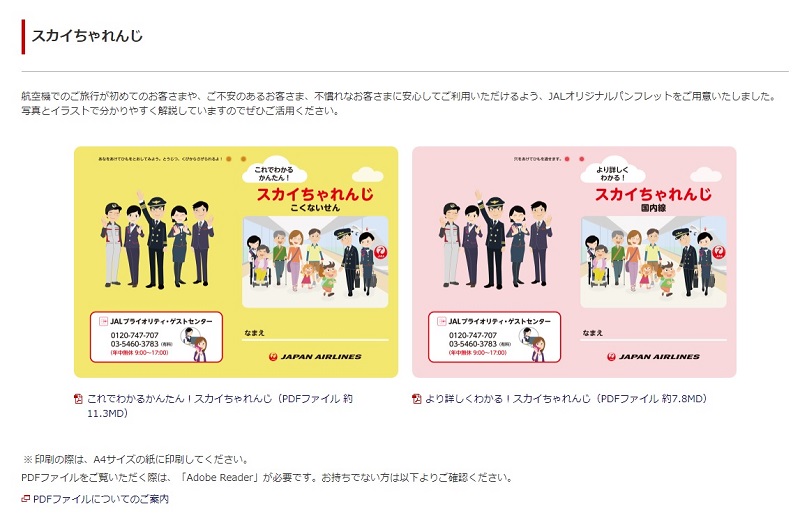
Task: Click external-link icon before PDFファイルについてのご案内
Action: (26, 498)
